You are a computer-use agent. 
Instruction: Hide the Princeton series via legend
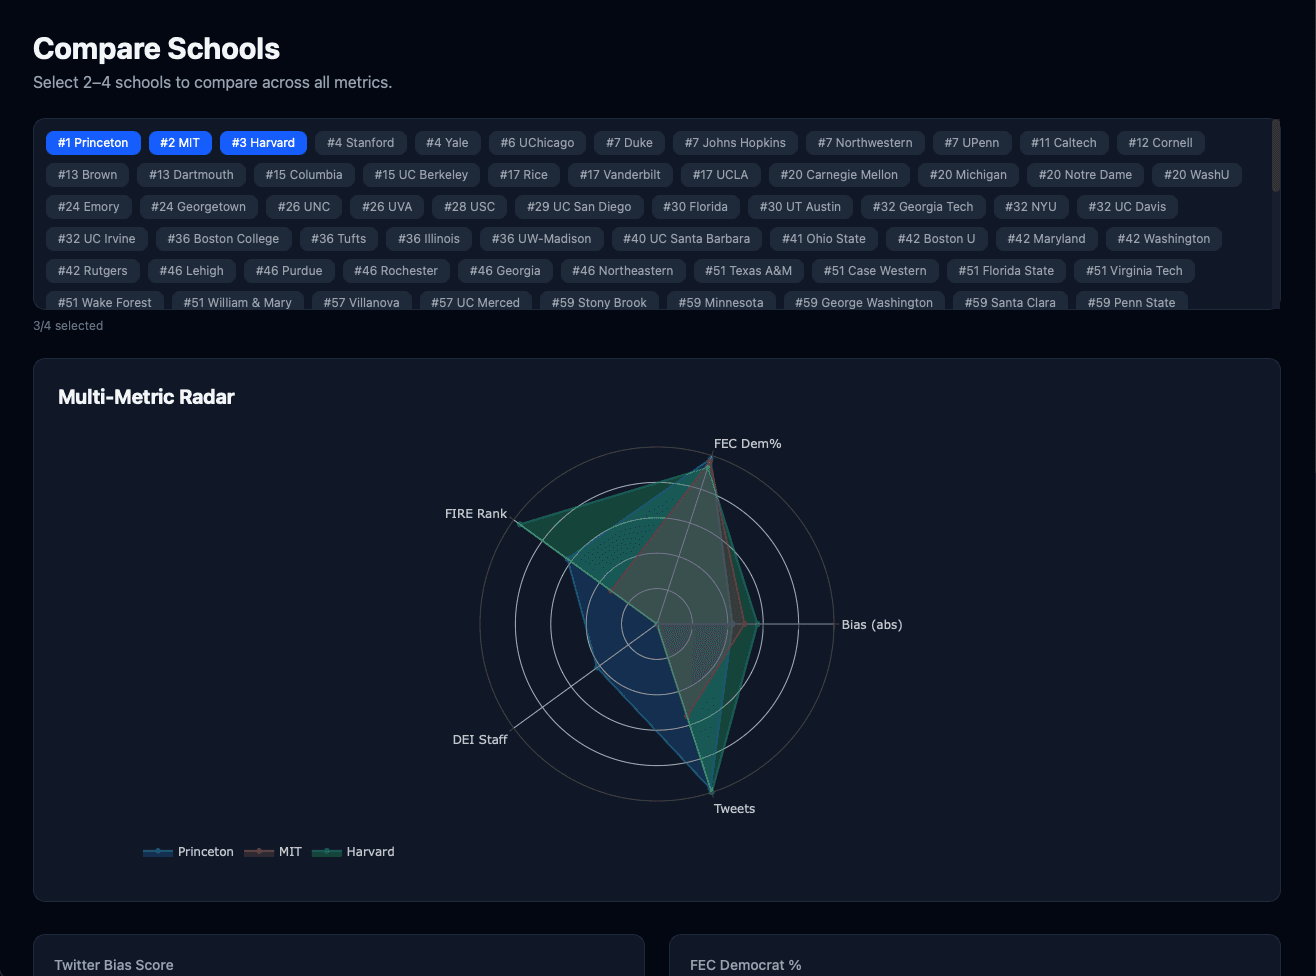[189, 852]
